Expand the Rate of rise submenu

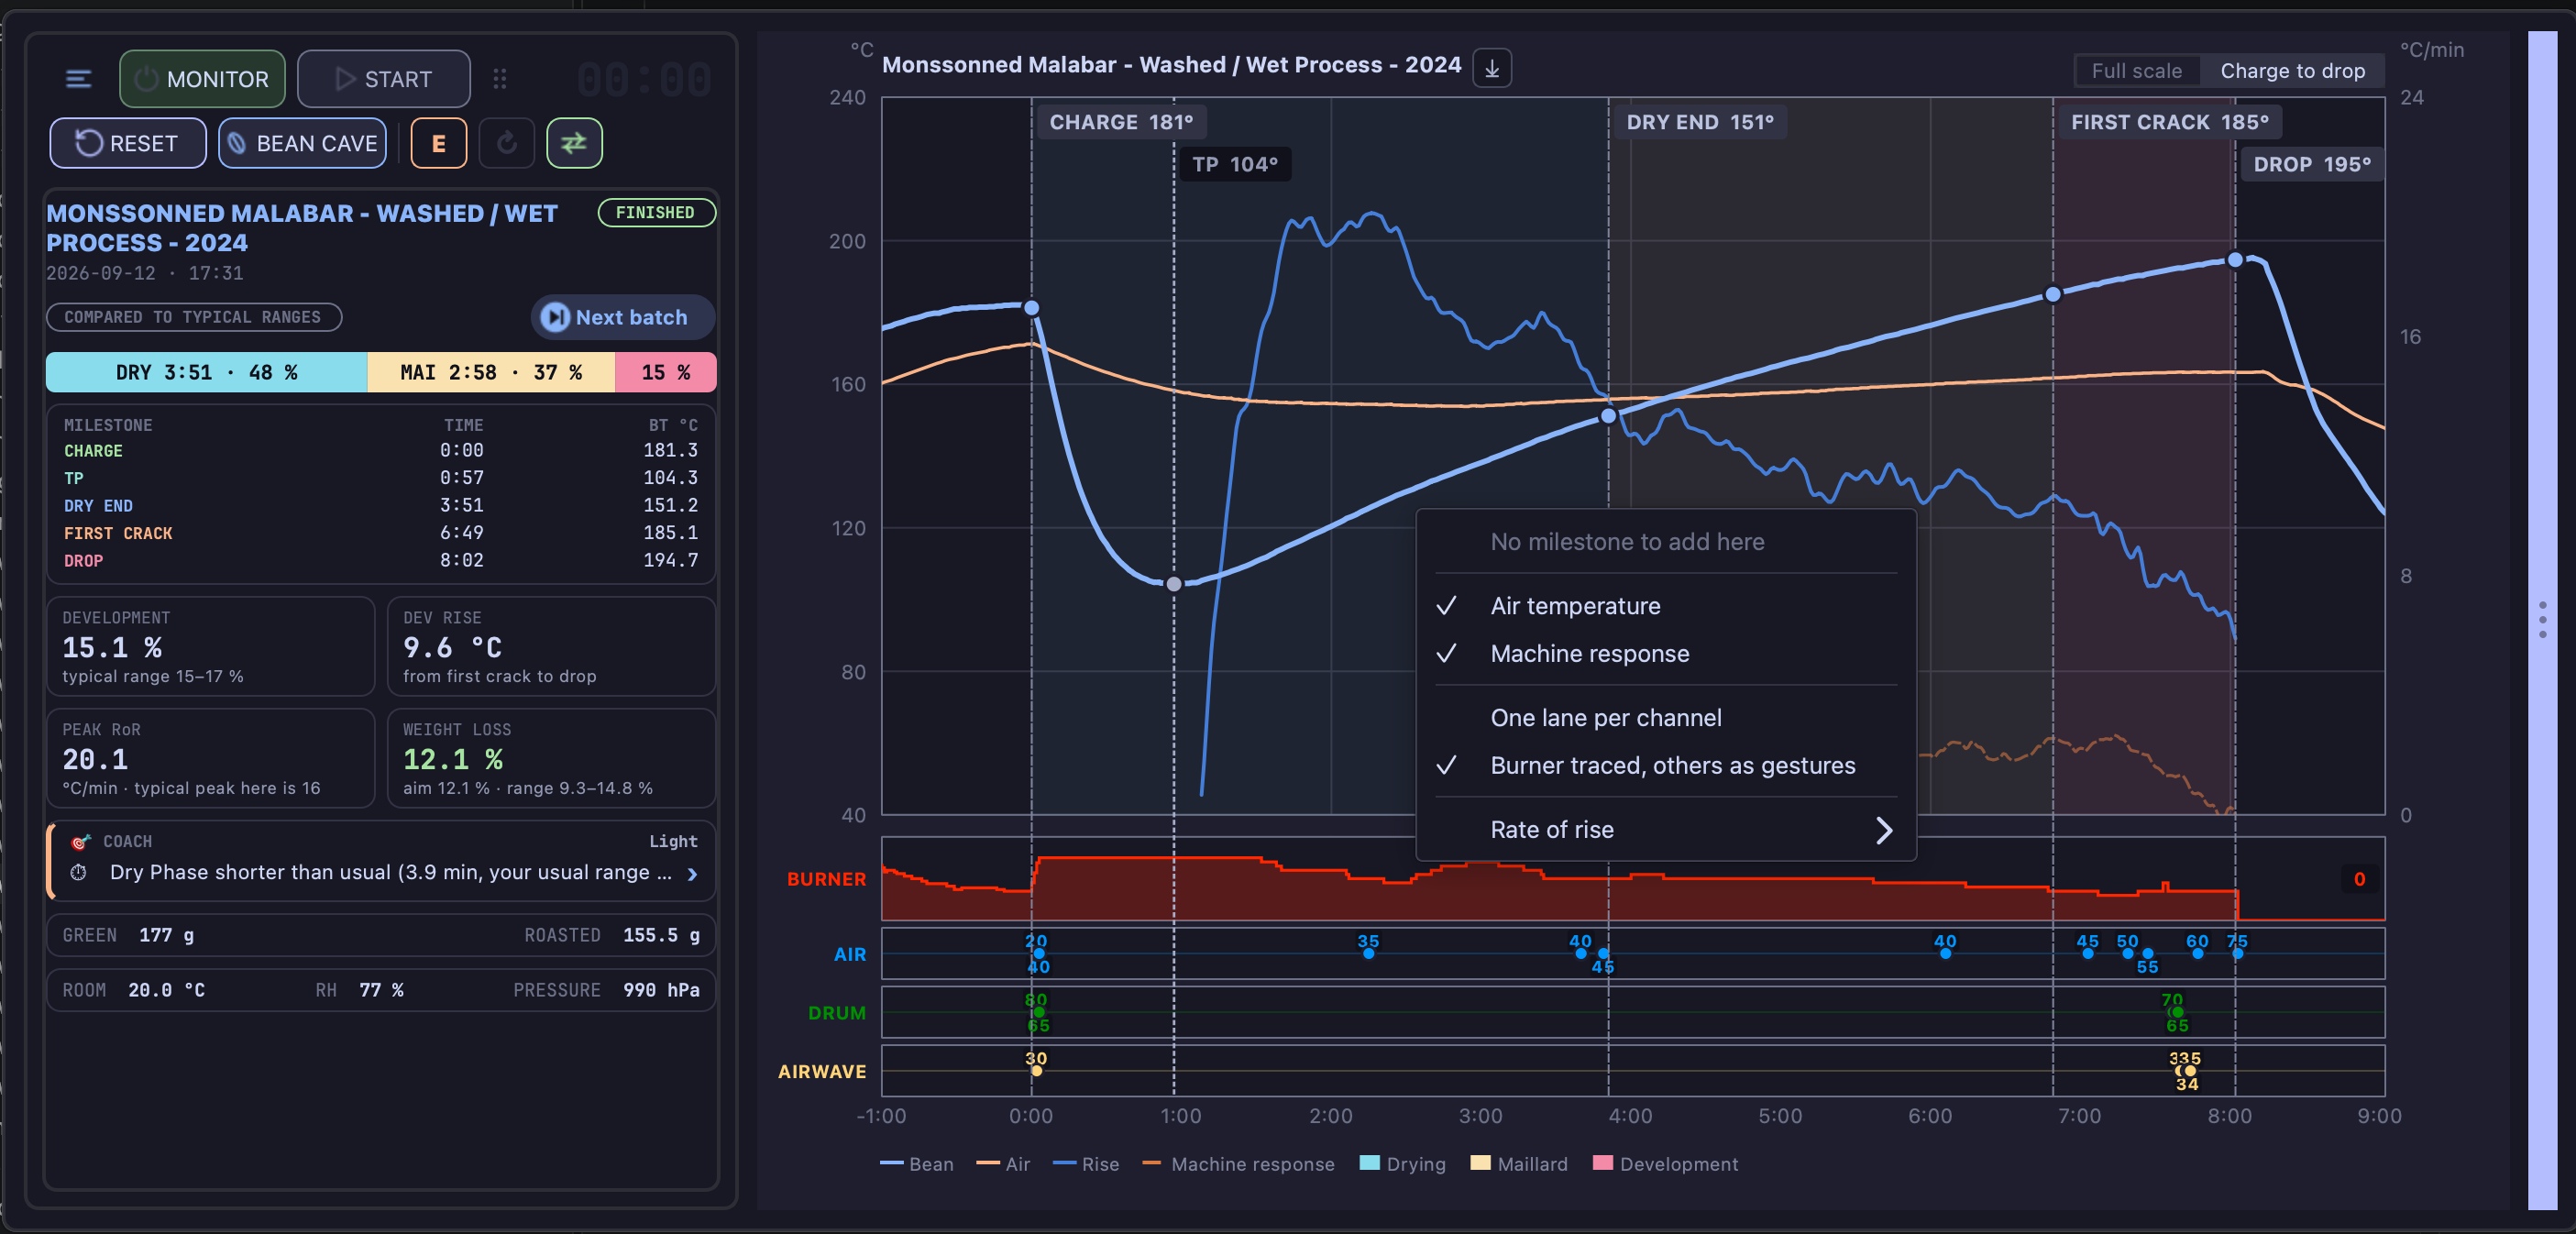click(1666, 830)
